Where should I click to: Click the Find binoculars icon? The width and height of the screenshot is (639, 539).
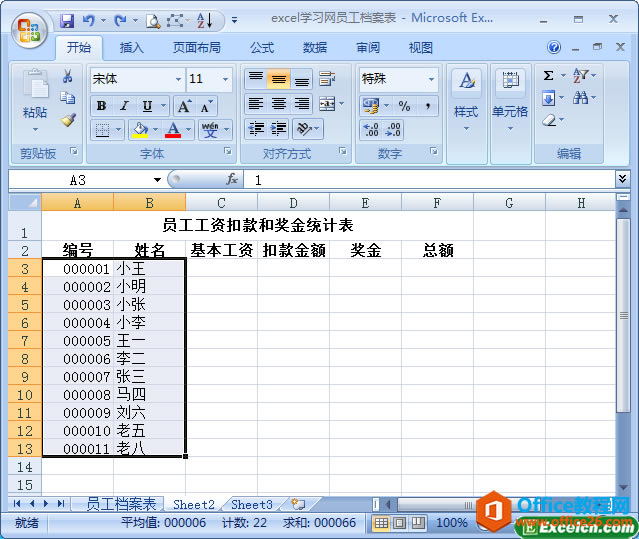pyautogui.click(x=581, y=98)
